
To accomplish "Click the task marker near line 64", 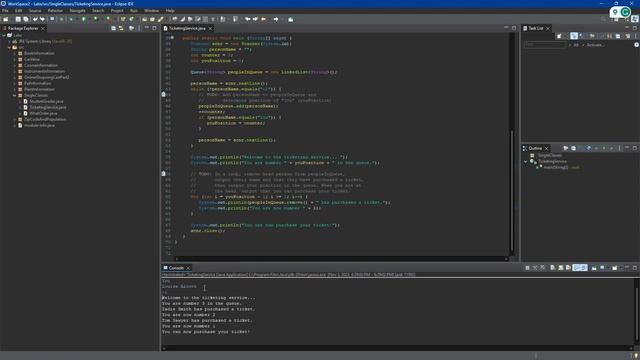I will click(164, 94).
